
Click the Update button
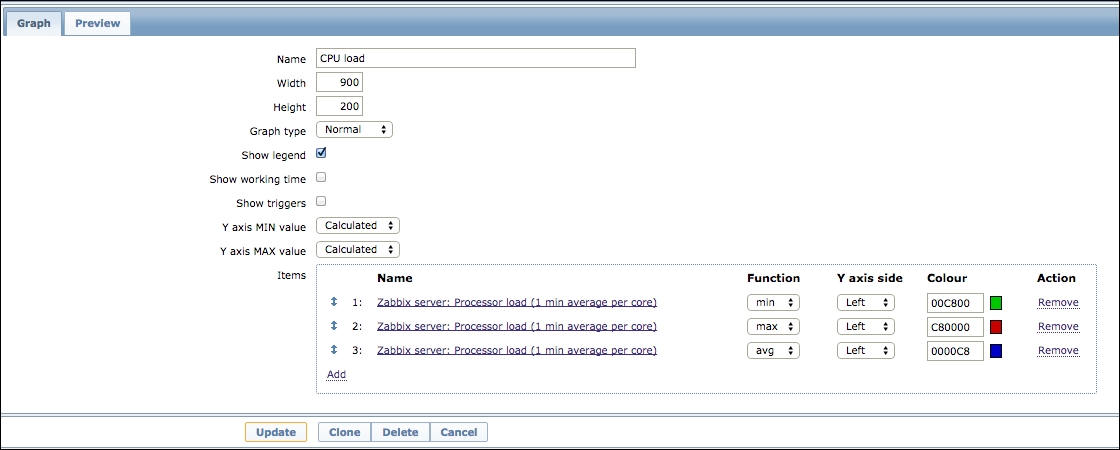click(275, 432)
